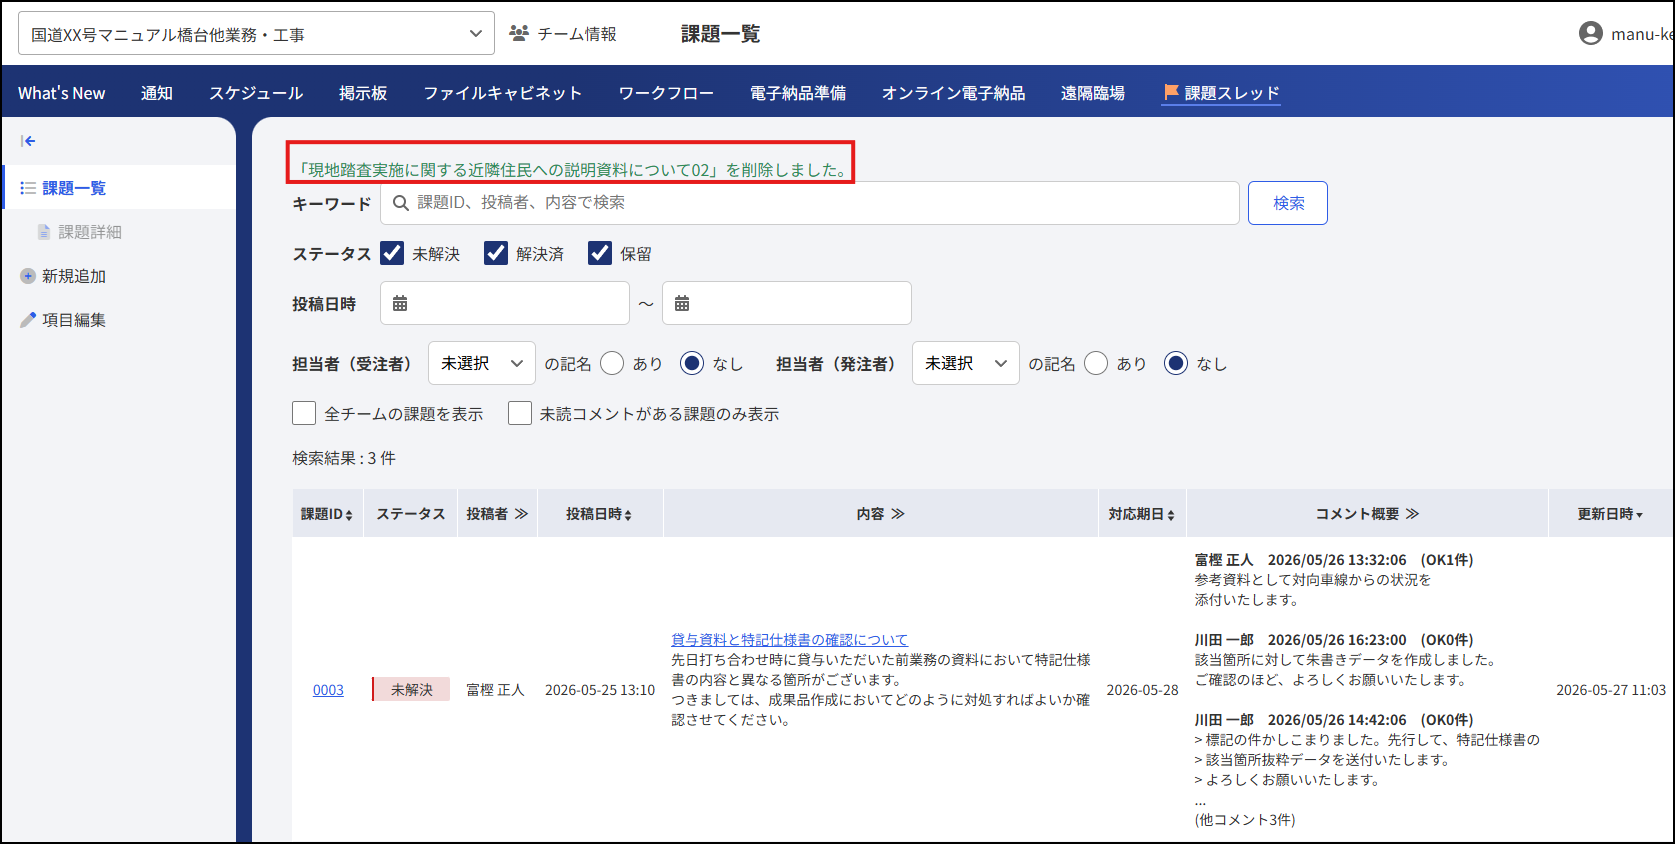The height and width of the screenshot is (844, 1675).
Task: Click the 投稿者 cell 富樫 正人
Action: (x=495, y=690)
